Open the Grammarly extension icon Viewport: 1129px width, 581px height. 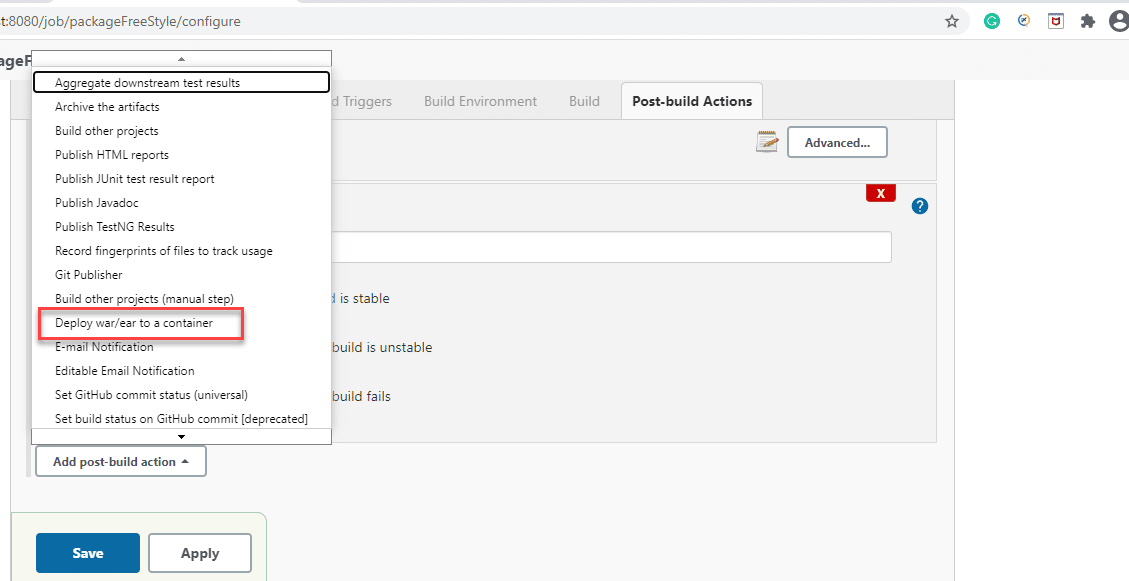coord(991,22)
